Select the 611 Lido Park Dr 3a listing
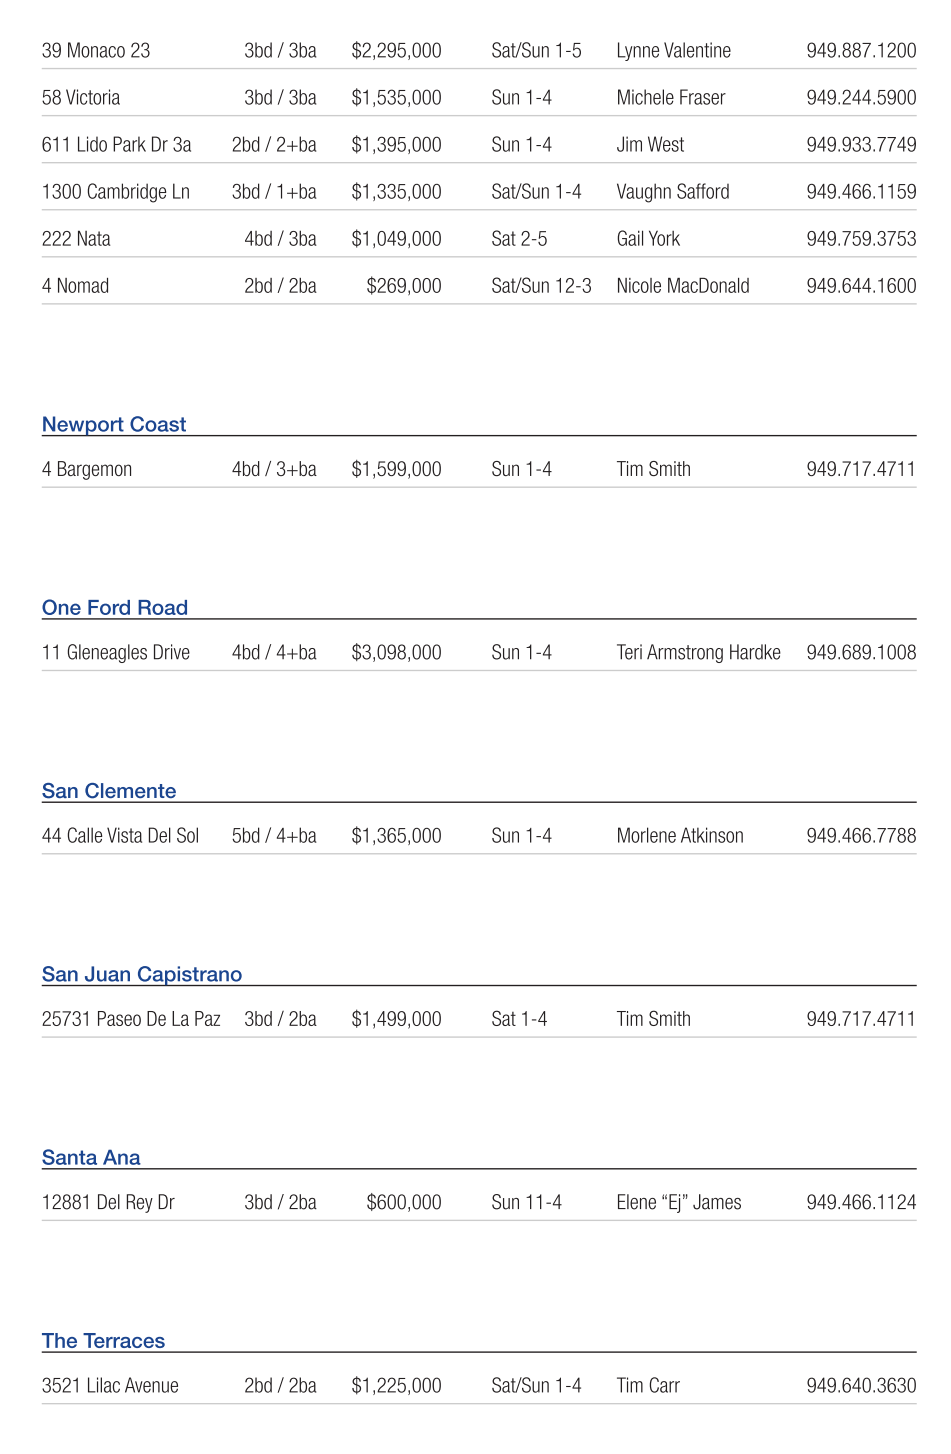951x1454 pixels. click(x=116, y=145)
